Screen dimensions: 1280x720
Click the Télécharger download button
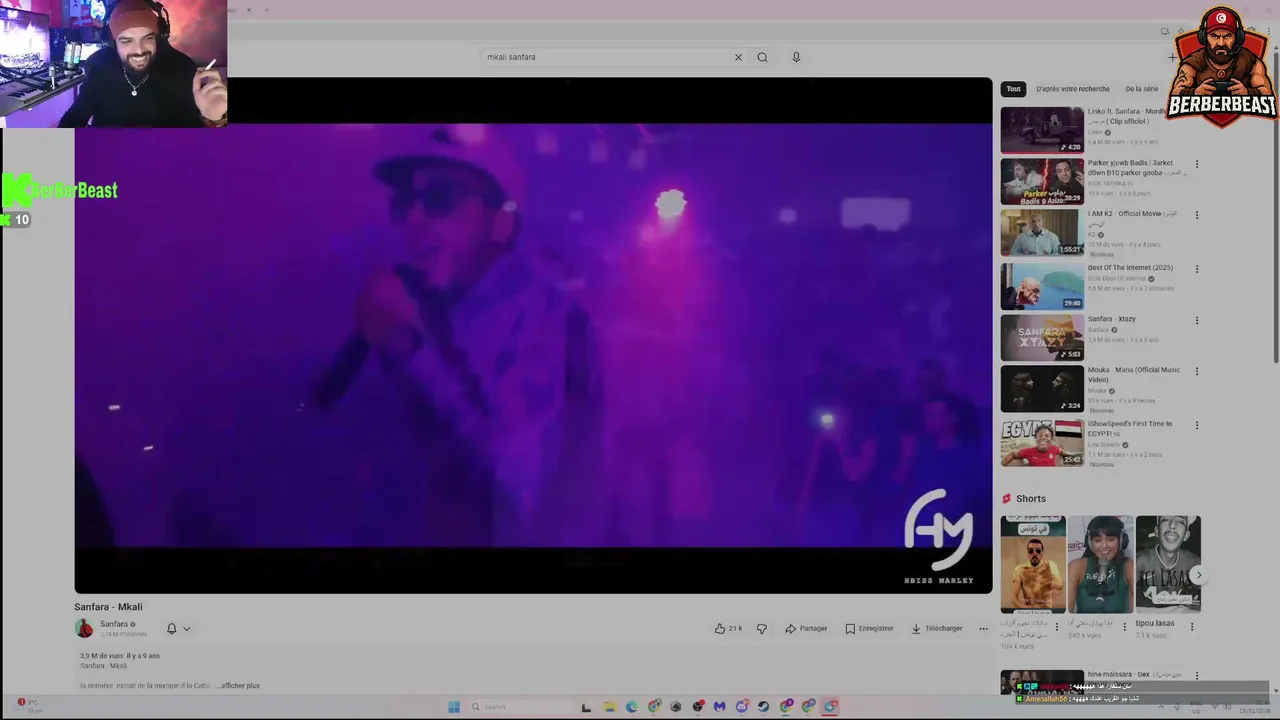(x=937, y=629)
